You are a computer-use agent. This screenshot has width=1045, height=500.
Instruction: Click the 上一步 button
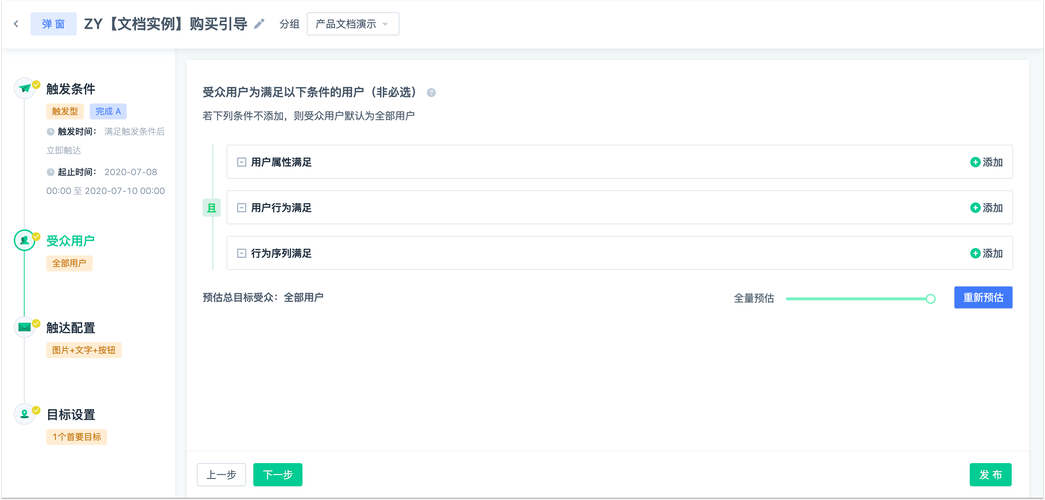[x=221, y=475]
